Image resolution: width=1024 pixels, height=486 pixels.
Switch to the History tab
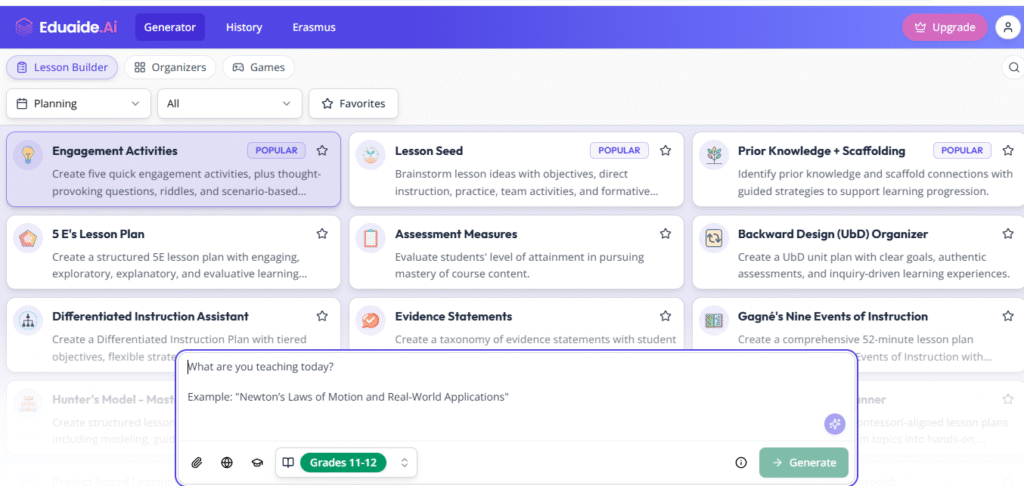pos(243,27)
